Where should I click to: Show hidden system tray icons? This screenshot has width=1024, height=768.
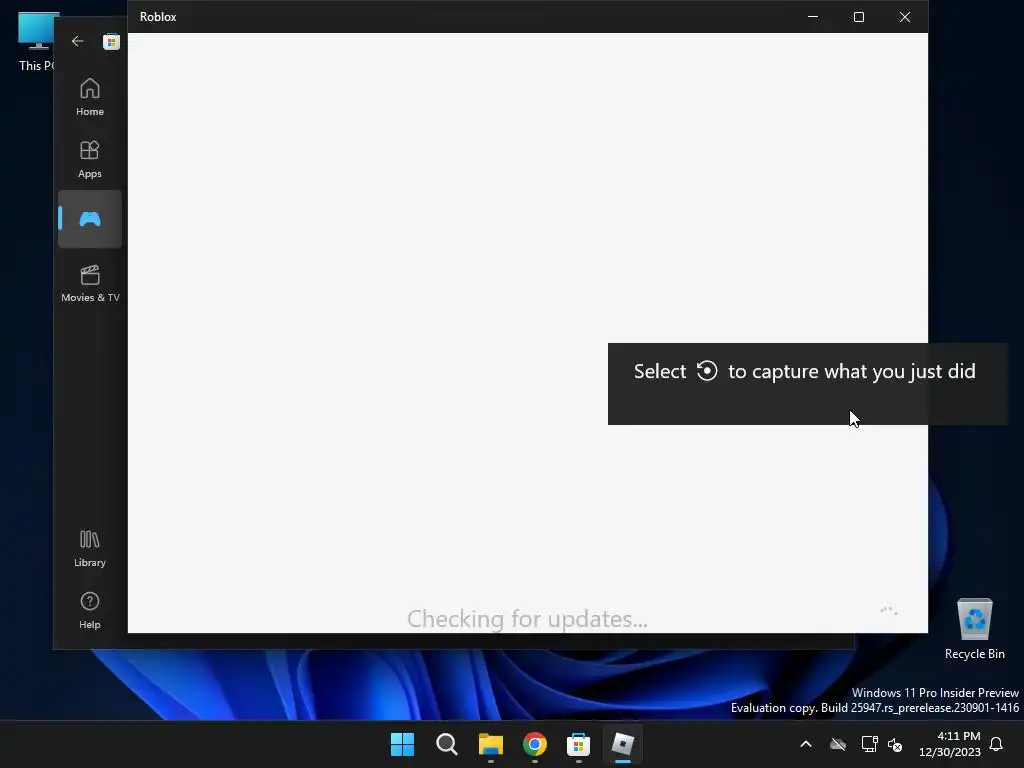click(x=806, y=744)
